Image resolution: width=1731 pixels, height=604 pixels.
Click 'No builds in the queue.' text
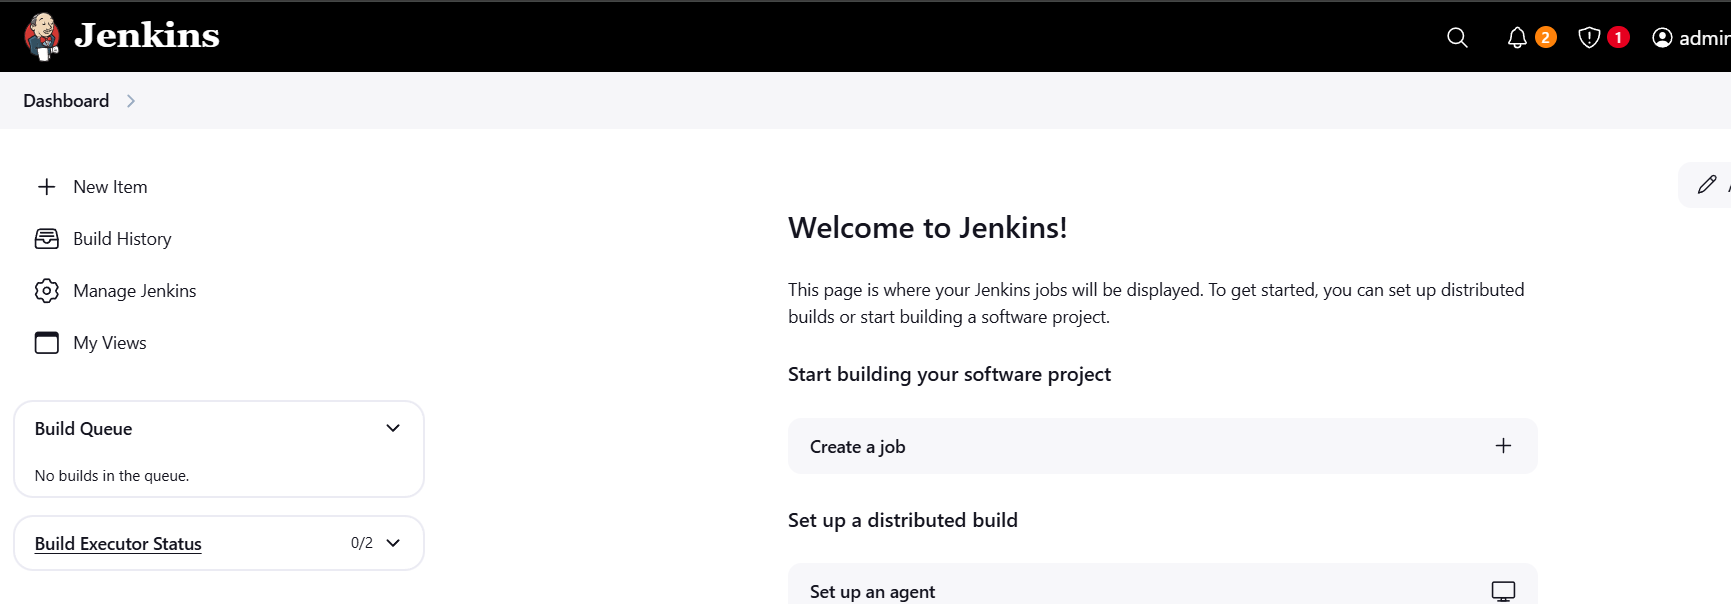tap(112, 476)
